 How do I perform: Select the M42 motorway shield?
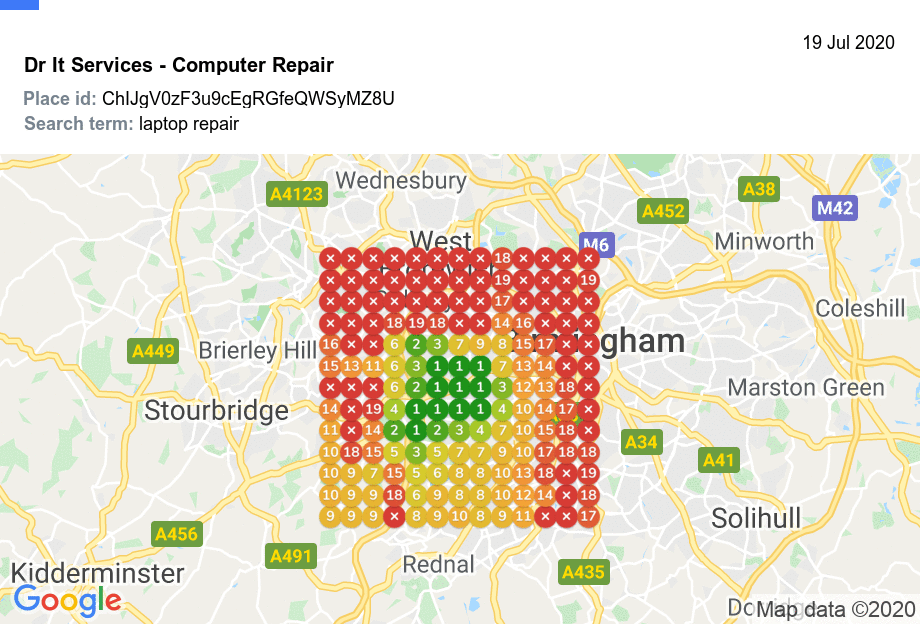(x=834, y=208)
